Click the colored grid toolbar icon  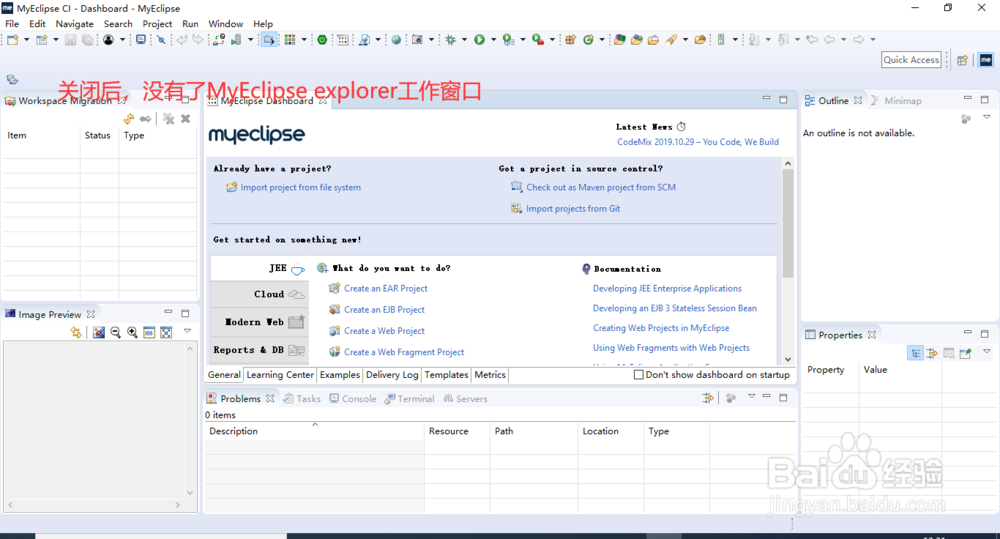290,40
